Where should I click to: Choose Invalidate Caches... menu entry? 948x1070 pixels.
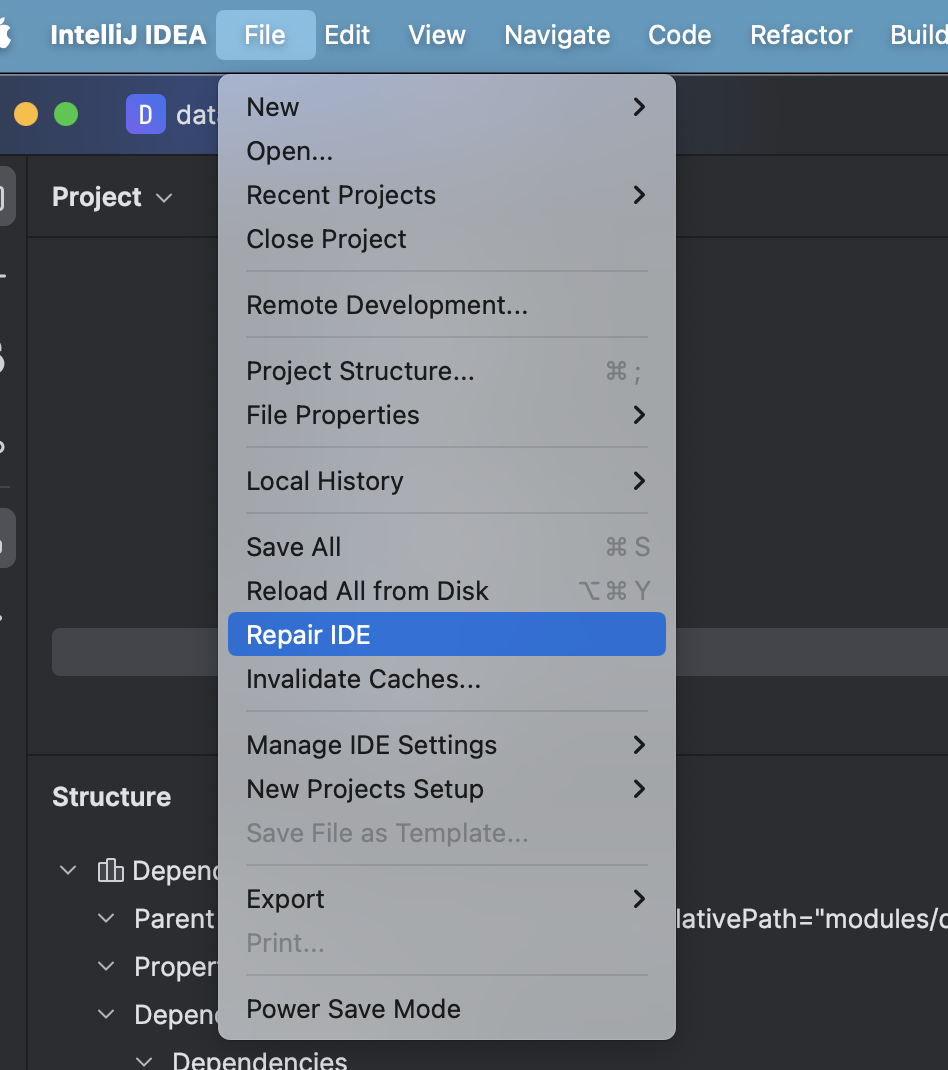pos(363,679)
